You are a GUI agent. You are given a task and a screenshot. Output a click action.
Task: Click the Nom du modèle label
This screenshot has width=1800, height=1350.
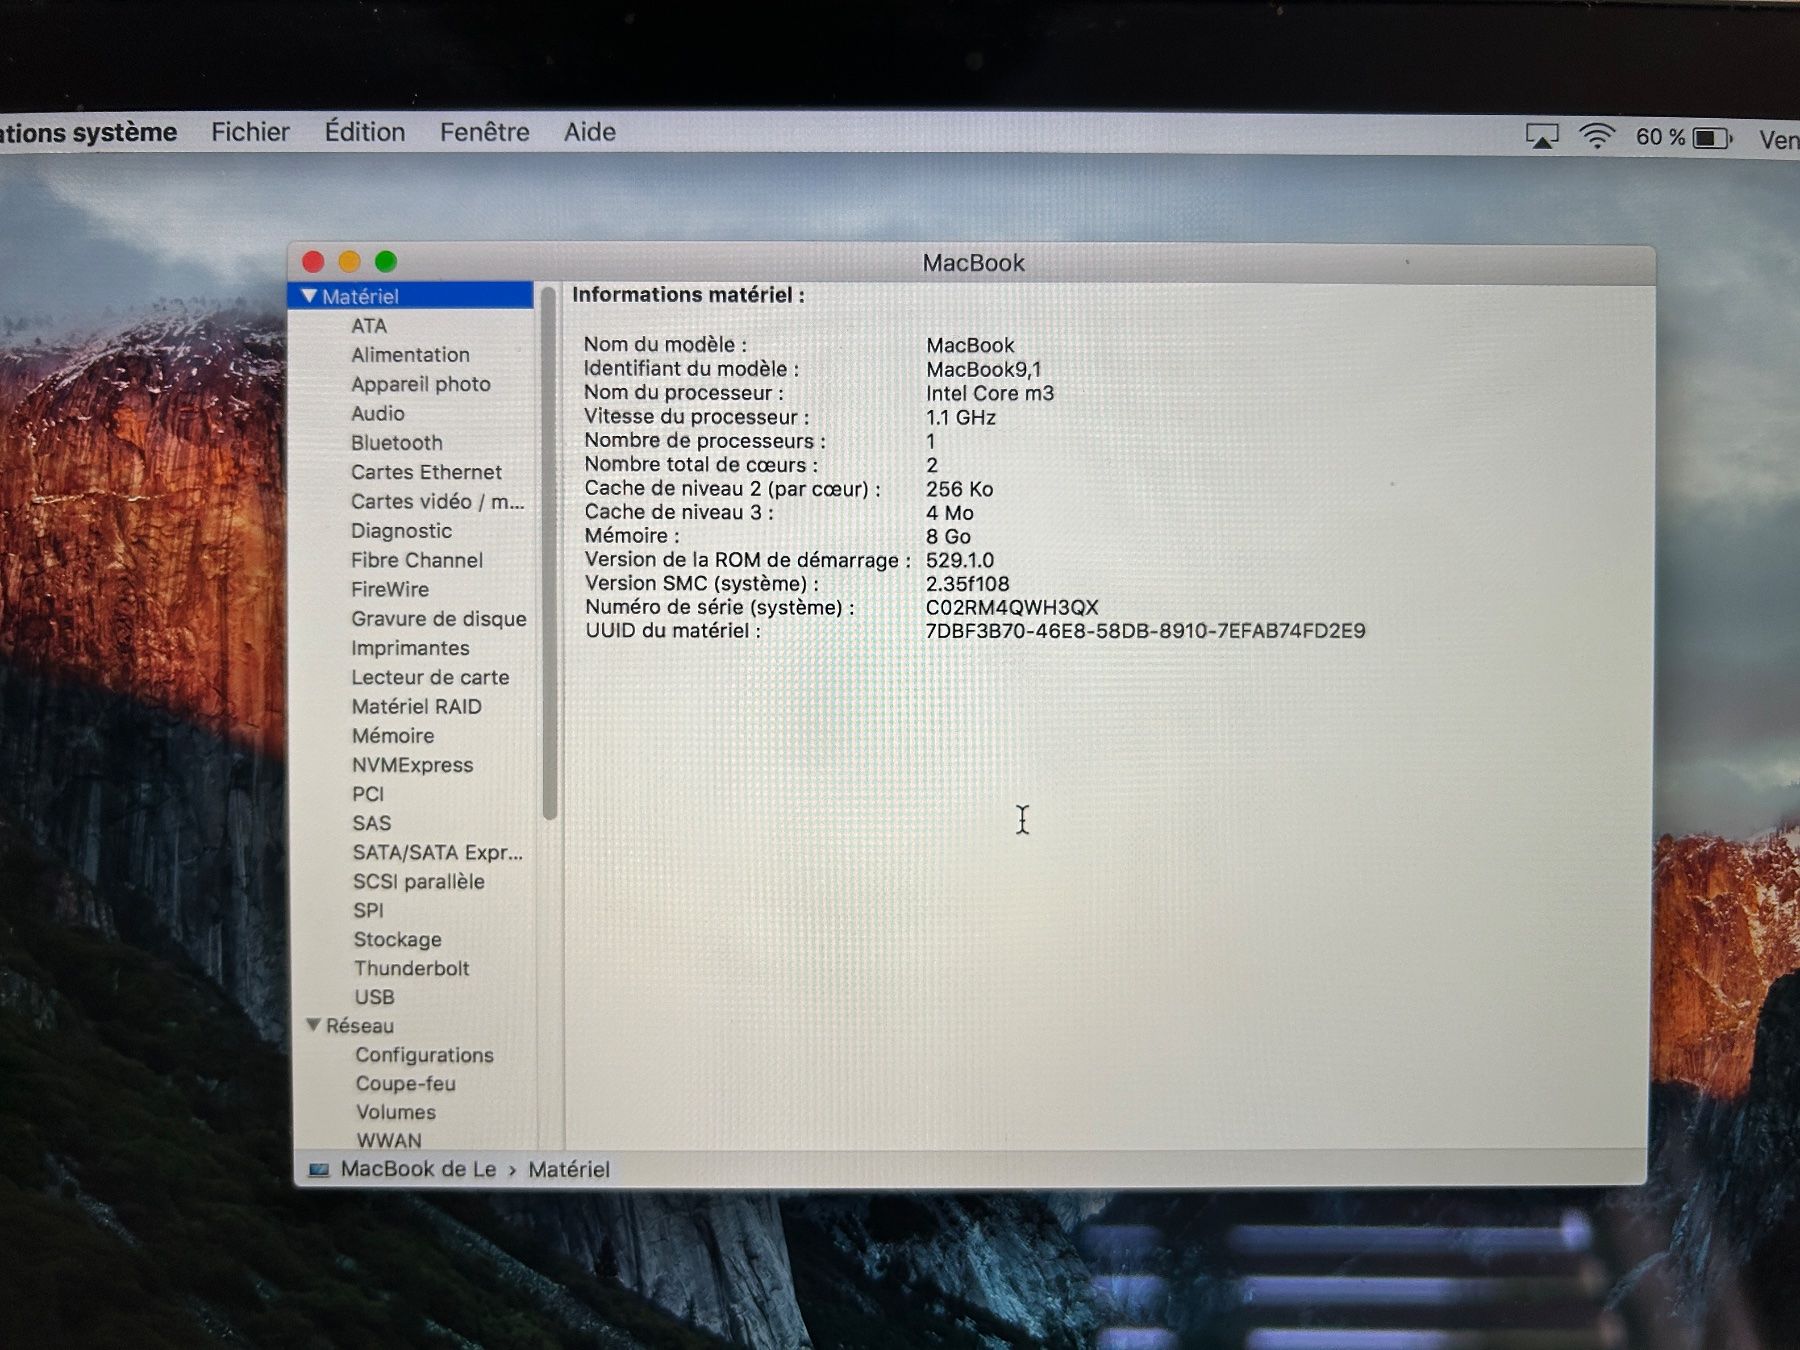pyautogui.click(x=666, y=345)
